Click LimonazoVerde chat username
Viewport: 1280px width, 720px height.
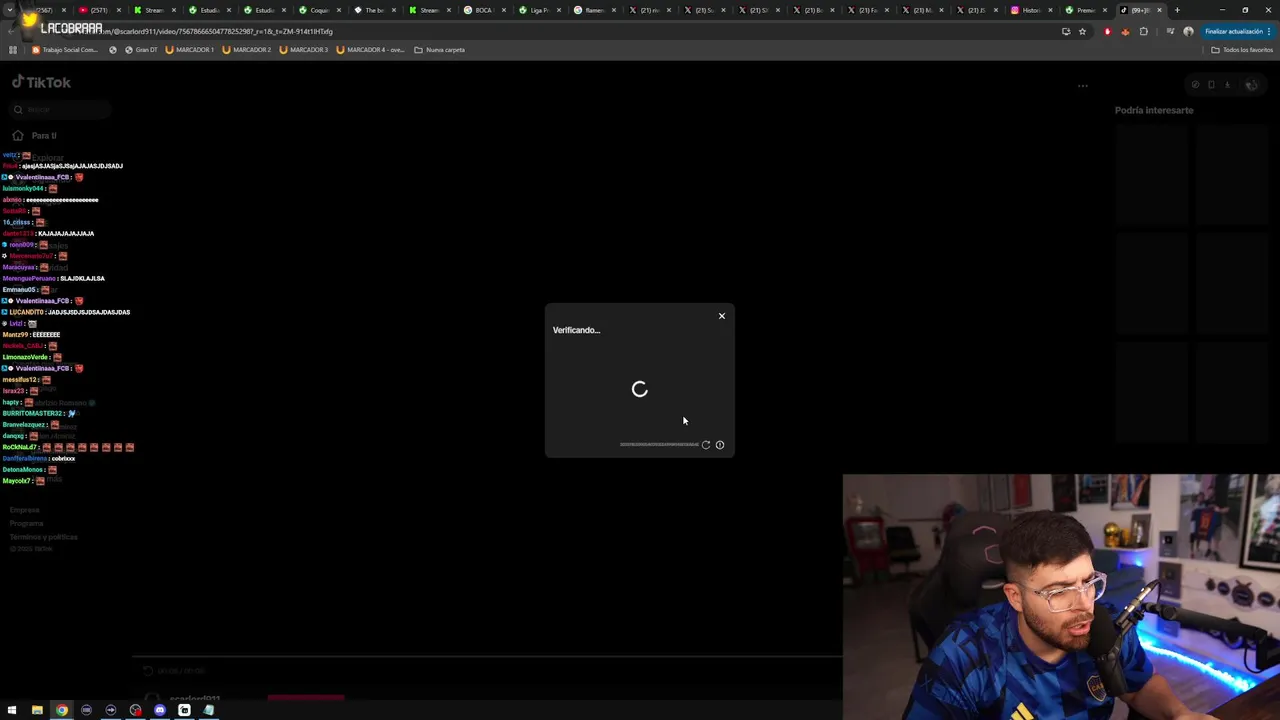25,357
